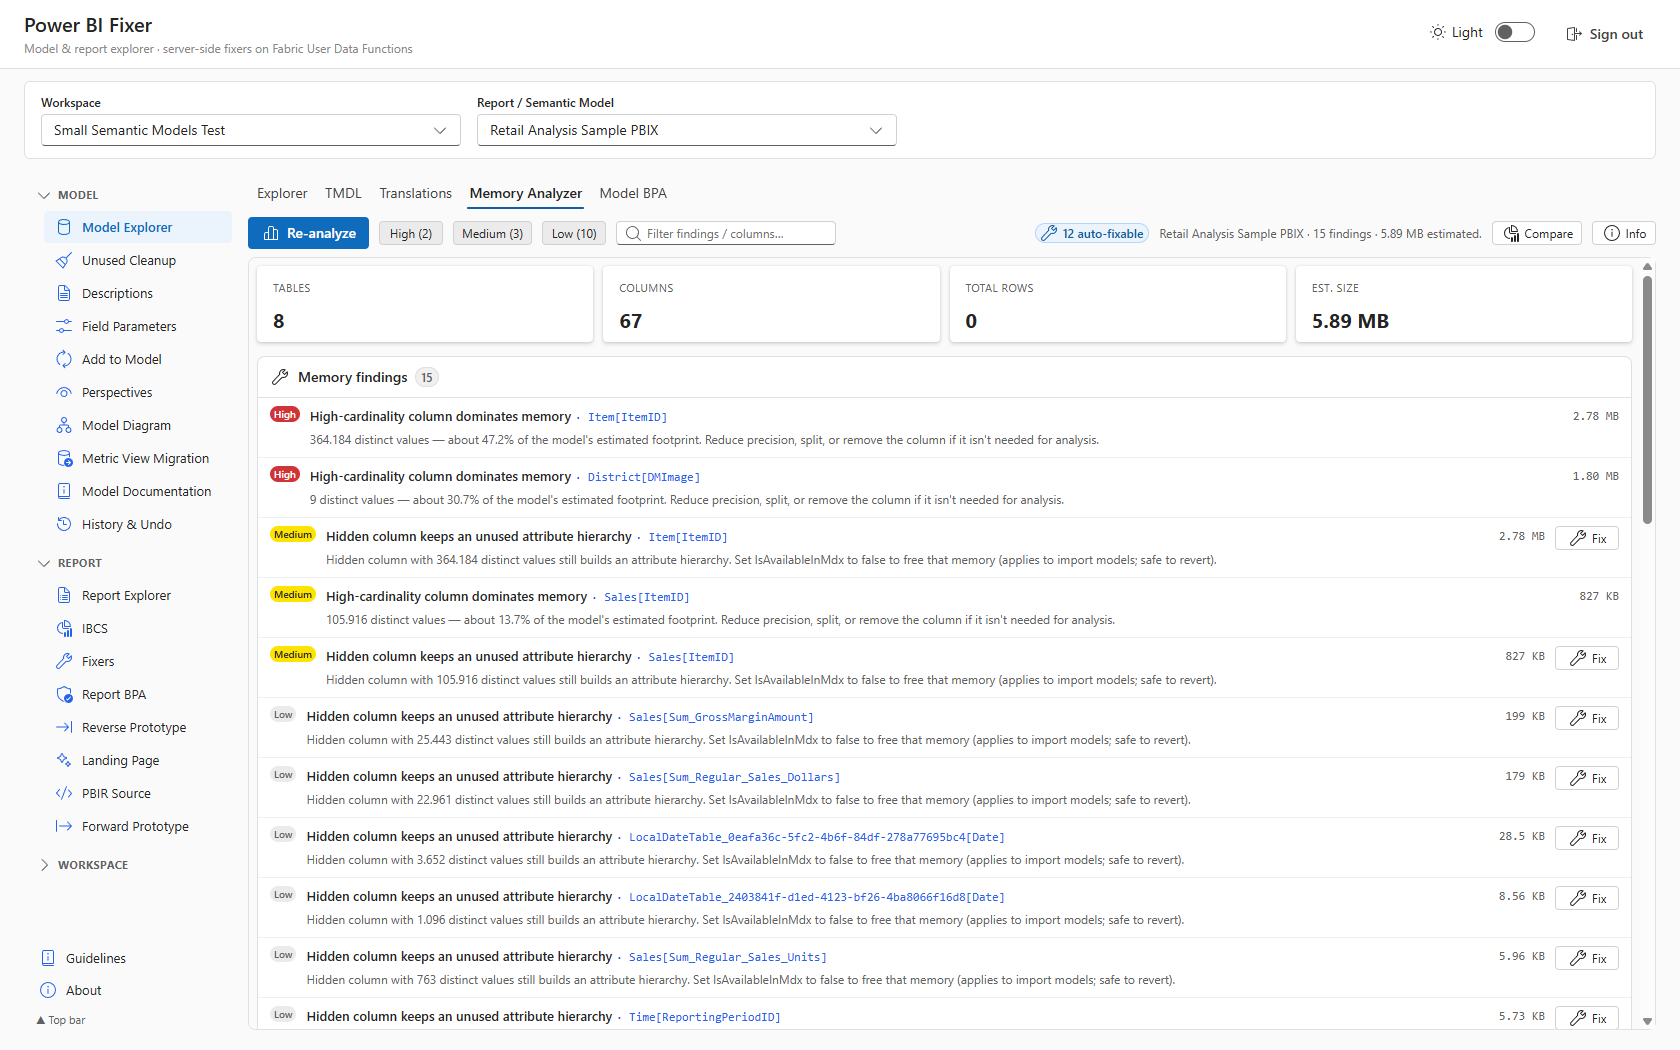This screenshot has height=1050, width=1680.
Task: Switch to the TMDL tab
Action: [343, 193]
